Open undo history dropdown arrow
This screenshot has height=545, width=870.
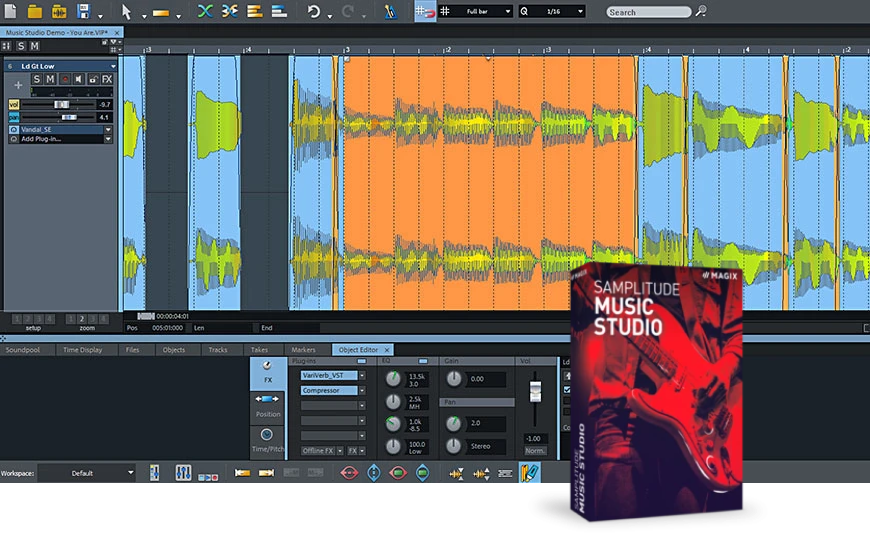coord(330,16)
